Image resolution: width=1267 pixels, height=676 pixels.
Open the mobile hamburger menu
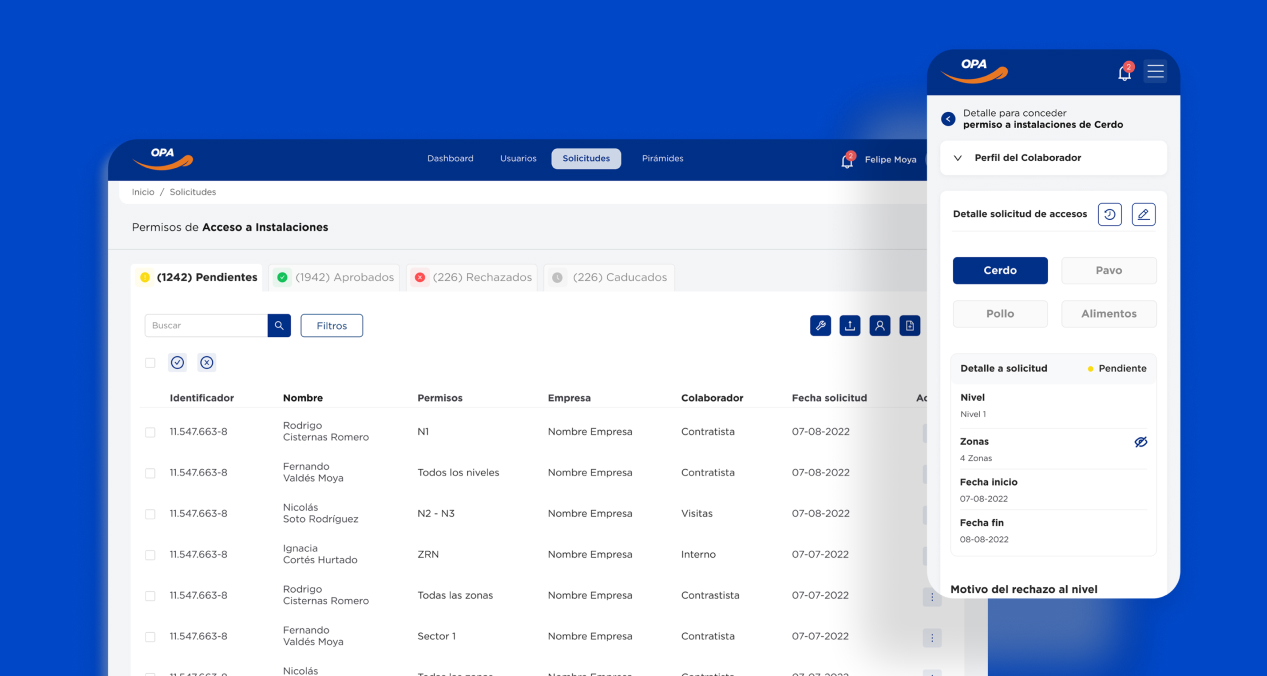(x=1155, y=72)
